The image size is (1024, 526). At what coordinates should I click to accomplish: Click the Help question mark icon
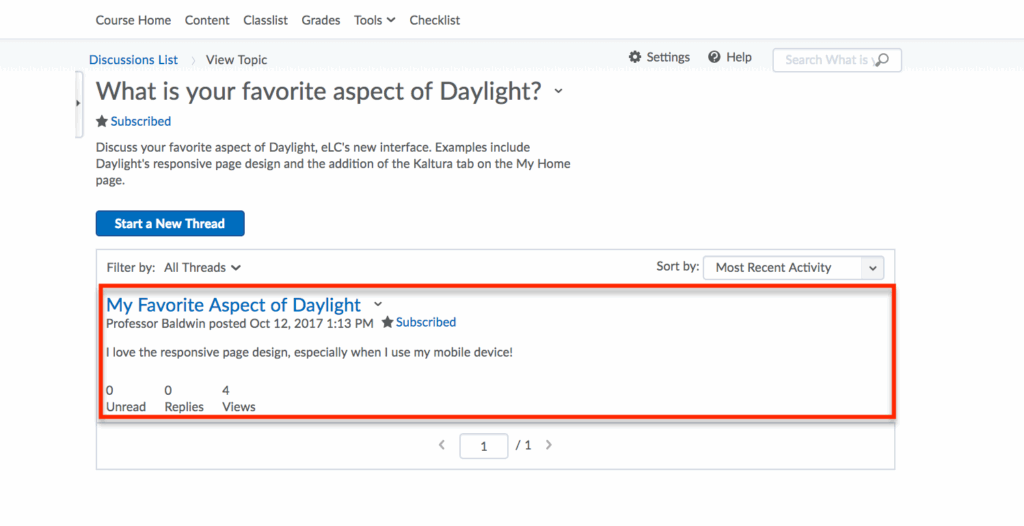[x=714, y=58]
